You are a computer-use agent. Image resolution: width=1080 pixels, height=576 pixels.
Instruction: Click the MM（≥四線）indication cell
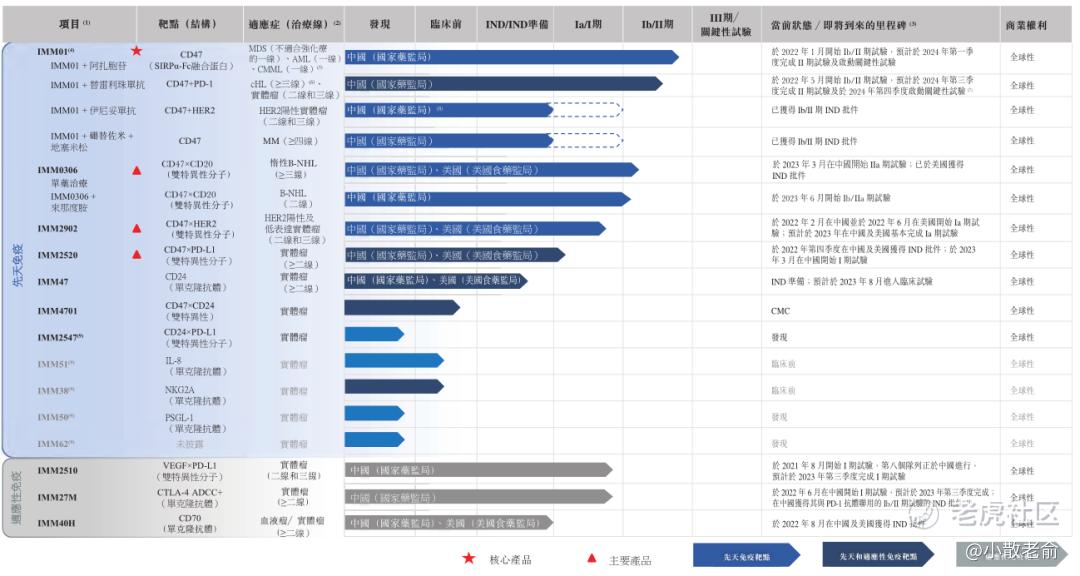coord(290,141)
